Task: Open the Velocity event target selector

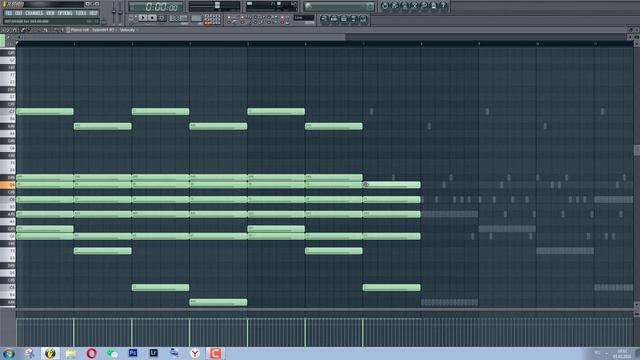Action: coord(127,30)
